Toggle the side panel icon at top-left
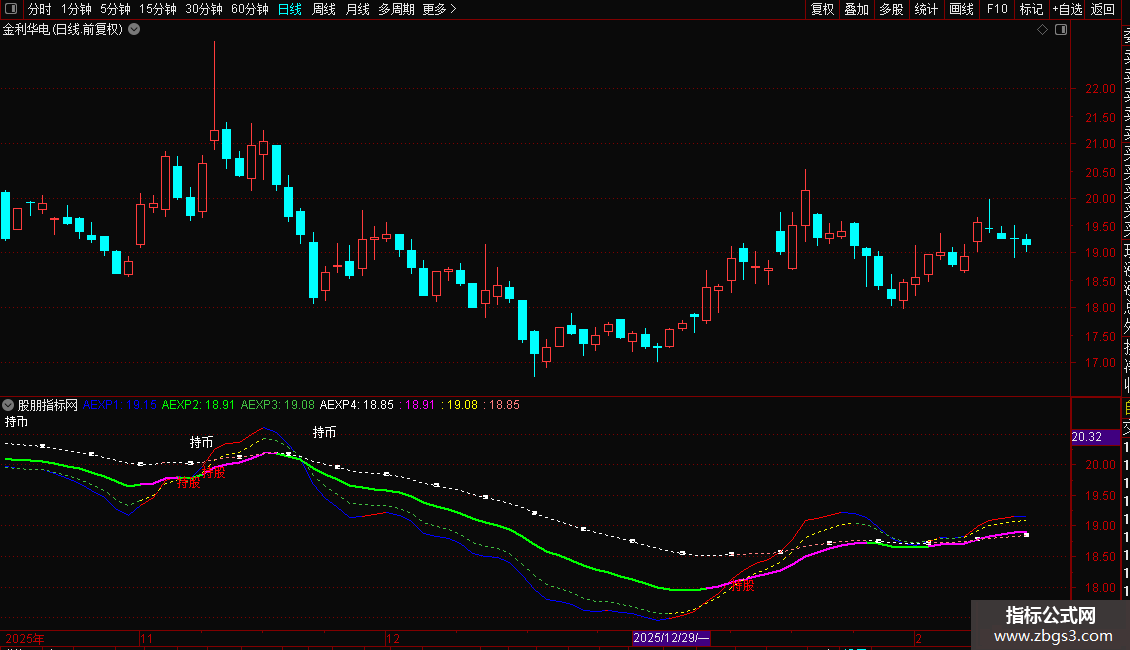The height and width of the screenshot is (650, 1130). 11,9
